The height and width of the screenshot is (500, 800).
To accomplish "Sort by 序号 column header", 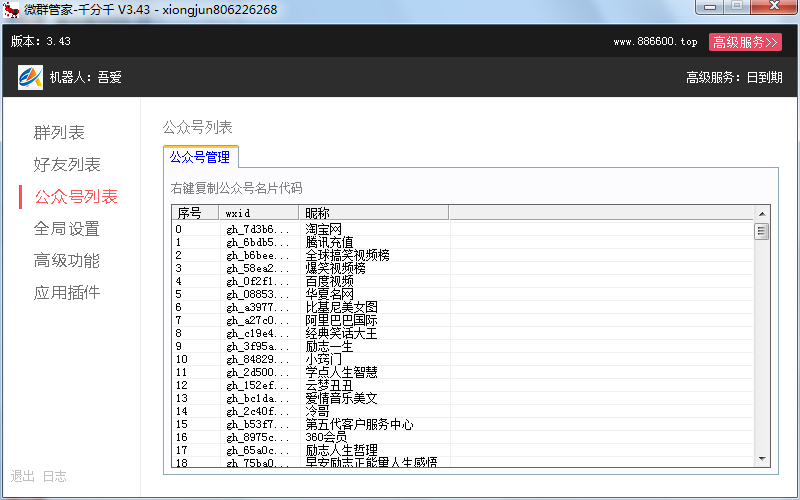I will tap(195, 213).
